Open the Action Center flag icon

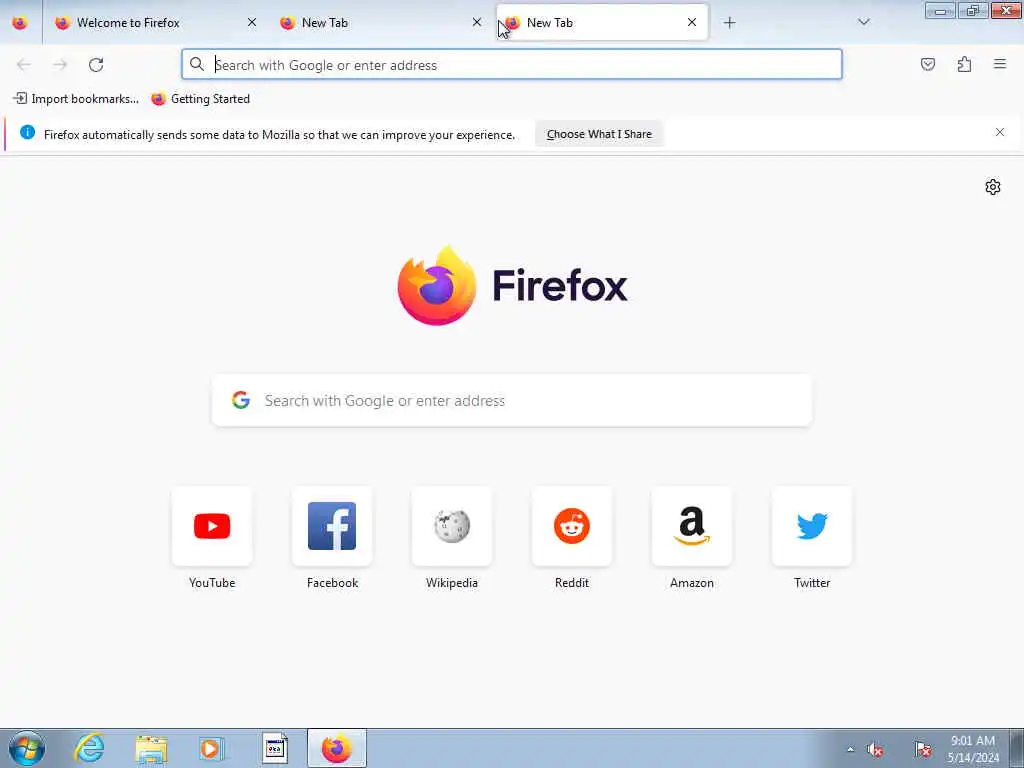pos(922,749)
